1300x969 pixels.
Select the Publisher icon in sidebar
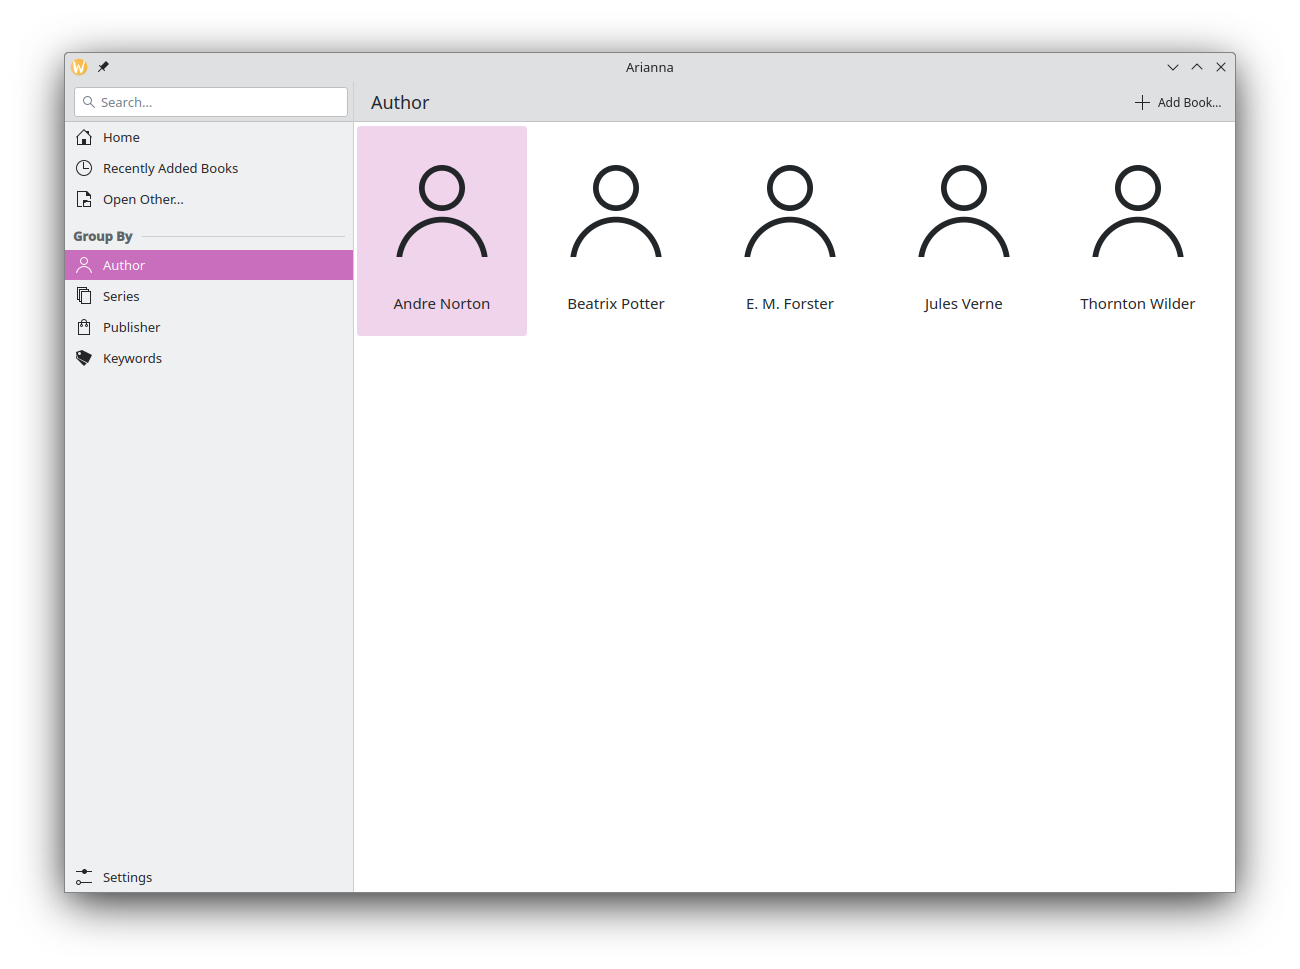[84, 327]
